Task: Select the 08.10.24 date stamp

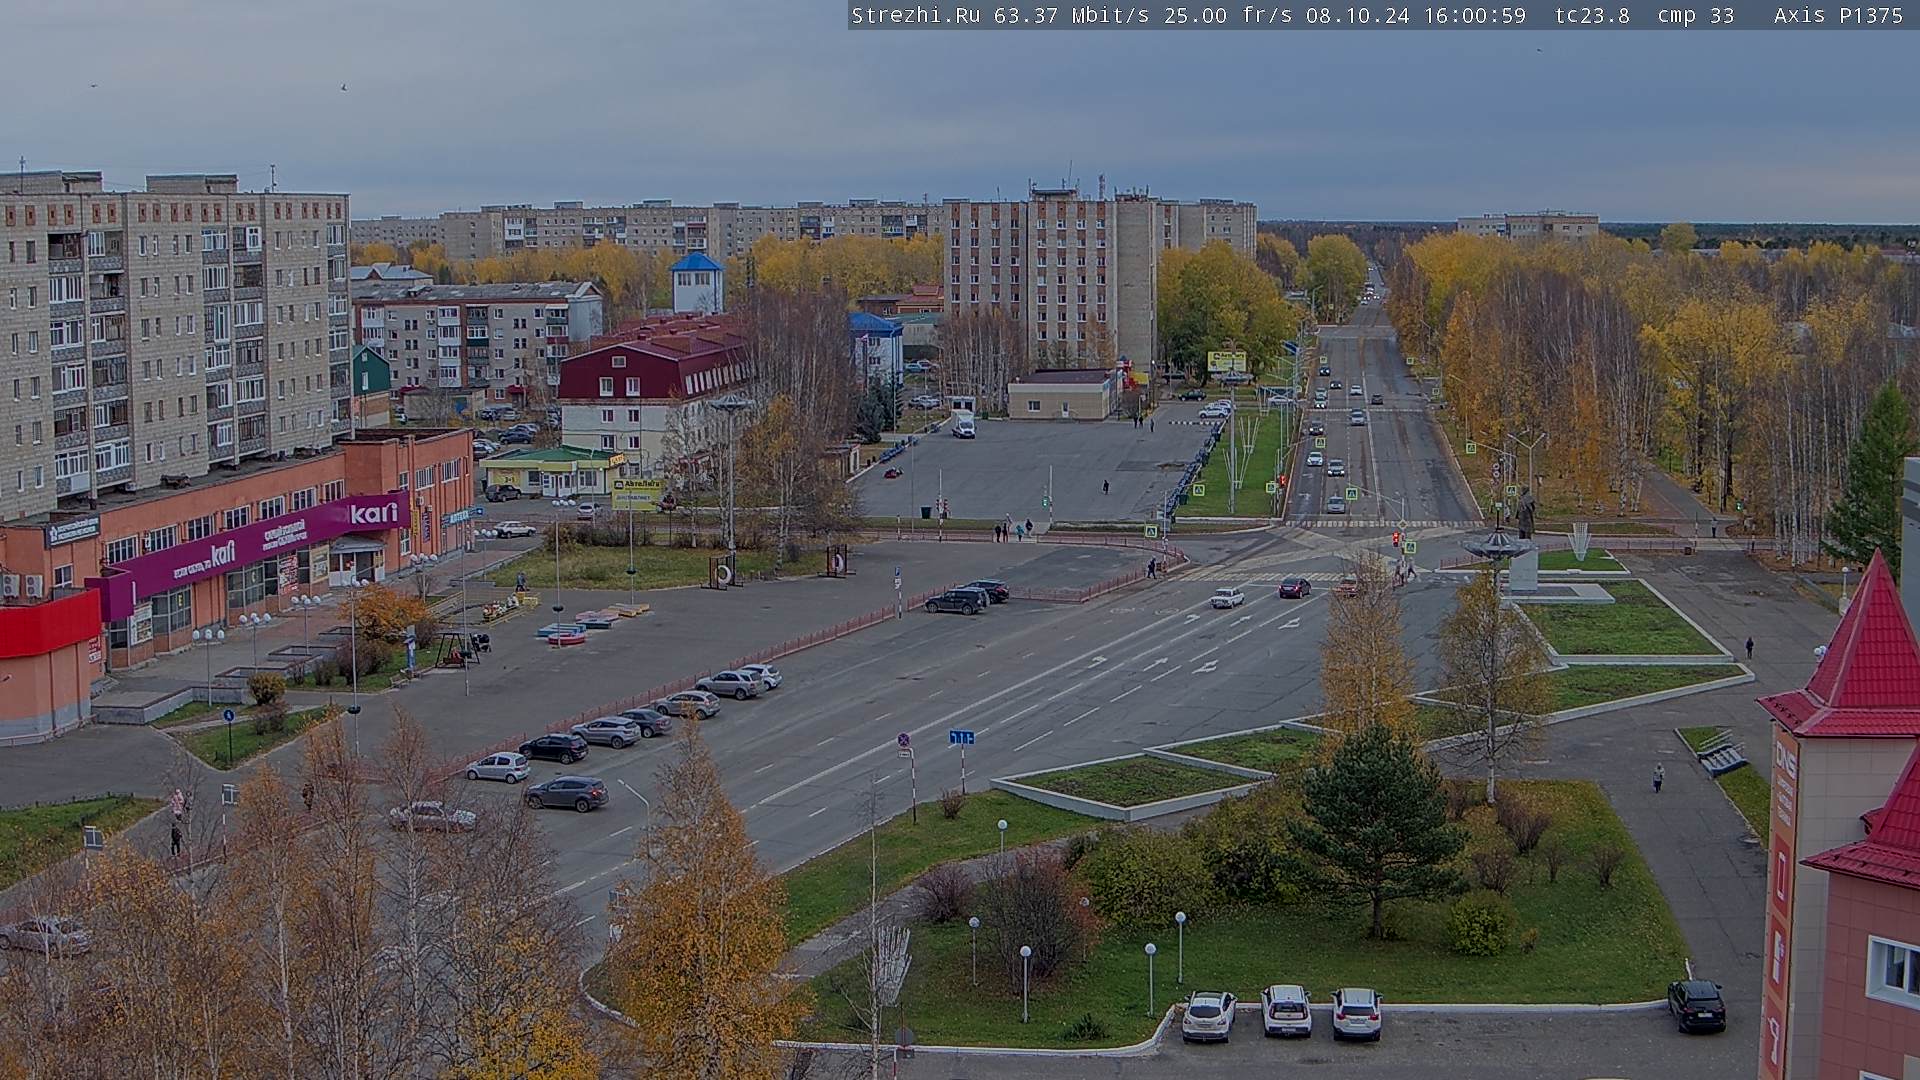Action: point(1358,15)
